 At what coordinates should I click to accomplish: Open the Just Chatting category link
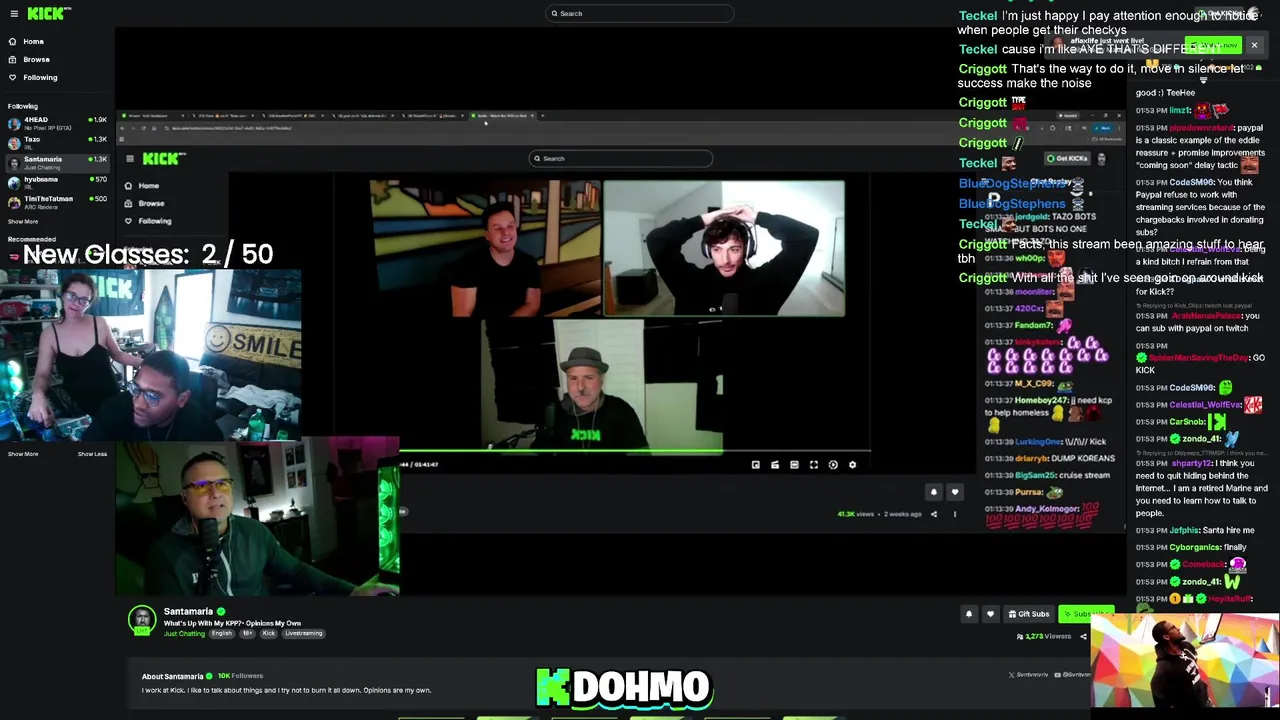tap(184, 633)
